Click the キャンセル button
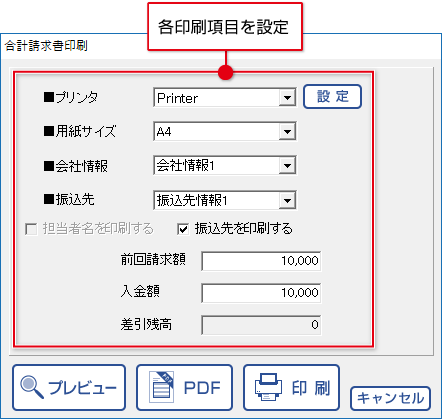The height and width of the screenshot is (419, 443). [390, 398]
